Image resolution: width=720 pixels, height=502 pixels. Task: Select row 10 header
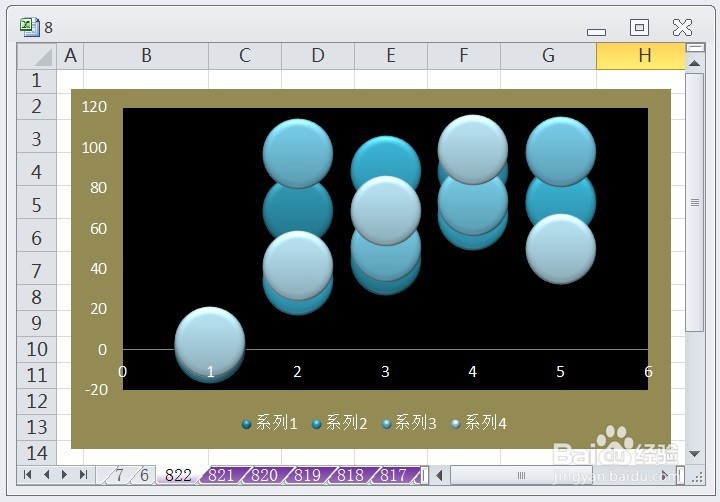tap(37, 350)
